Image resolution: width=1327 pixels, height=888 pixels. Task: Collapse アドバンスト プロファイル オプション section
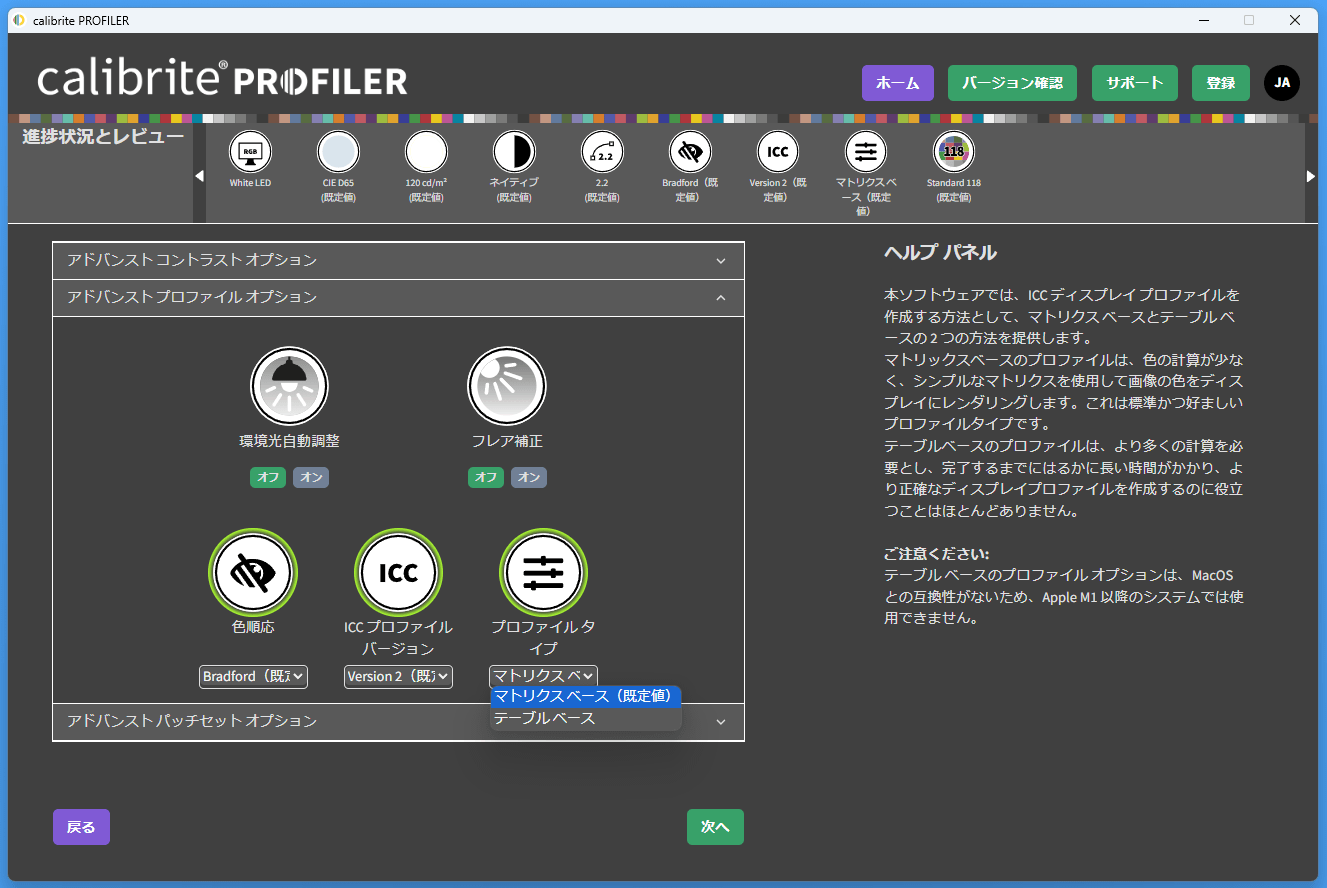pyautogui.click(x=398, y=297)
